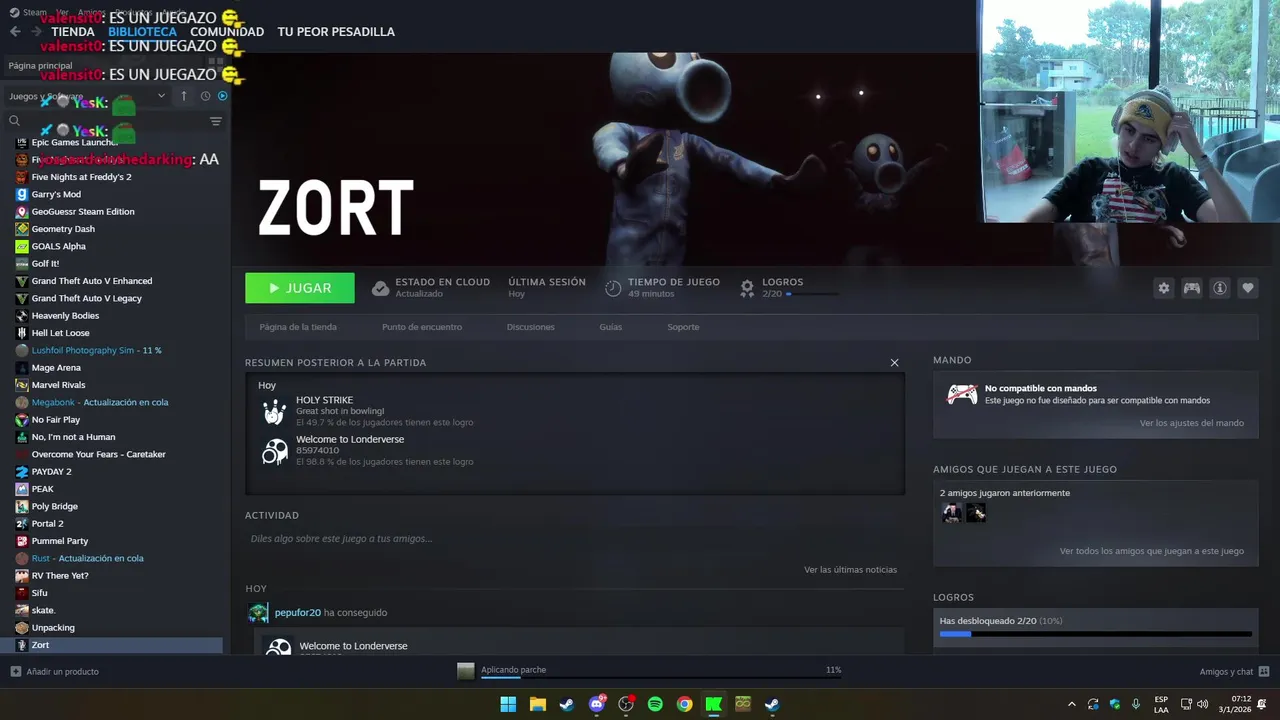
Task: Open TU PEOR PESADILLA profile tab
Action: (336, 32)
